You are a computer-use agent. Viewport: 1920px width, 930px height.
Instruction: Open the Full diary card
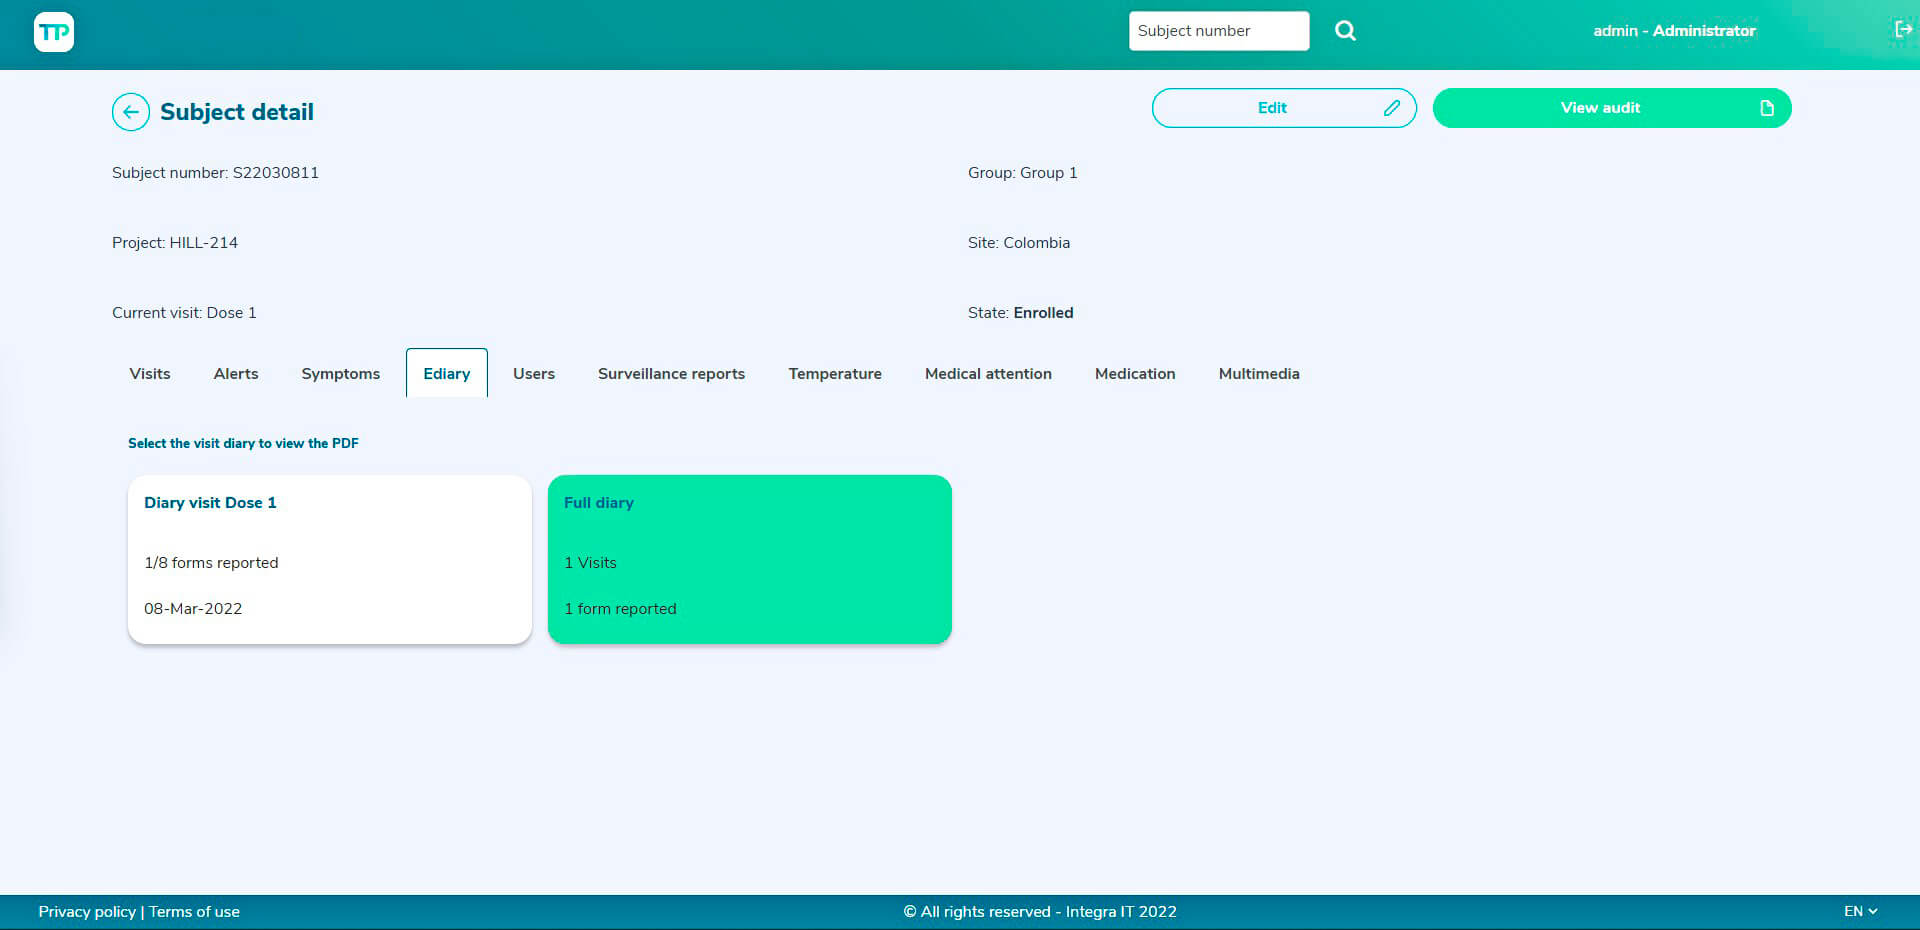coord(750,559)
